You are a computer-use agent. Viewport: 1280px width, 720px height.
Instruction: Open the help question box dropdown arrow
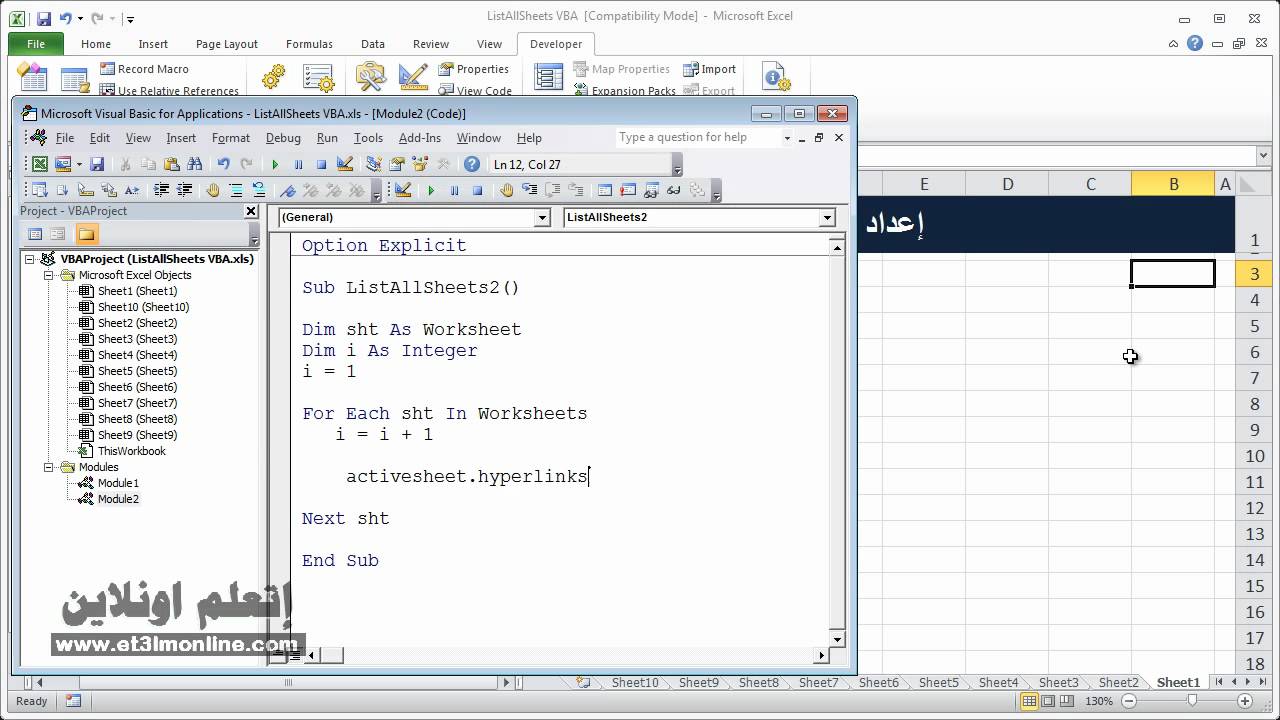[787, 138]
